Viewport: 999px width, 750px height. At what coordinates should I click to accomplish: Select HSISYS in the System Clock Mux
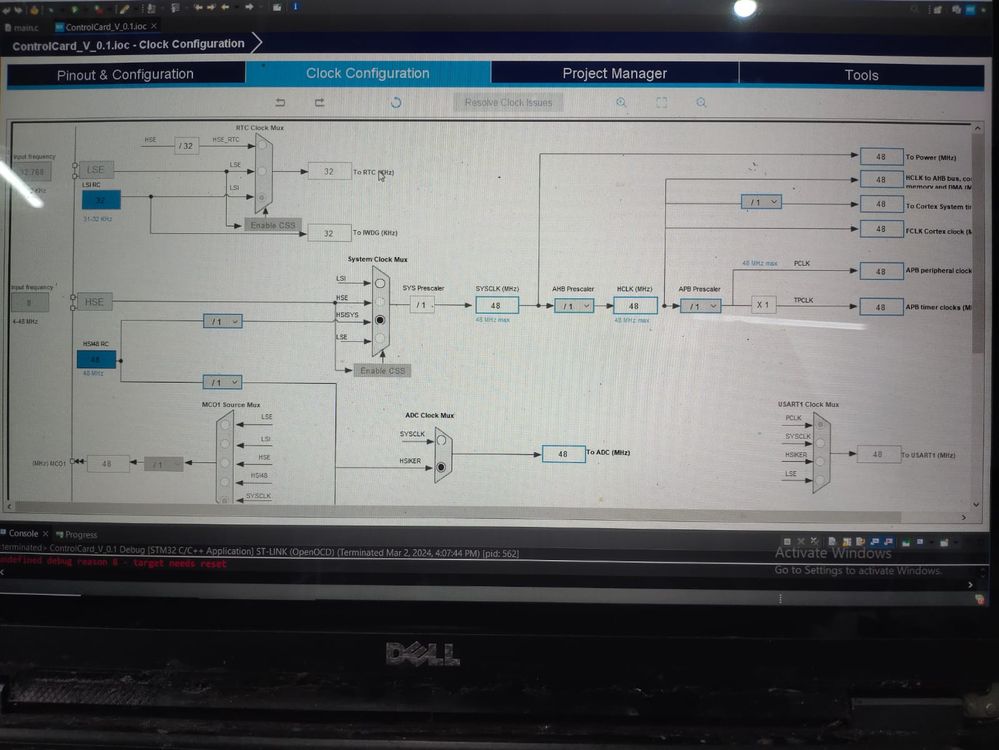coord(380,320)
